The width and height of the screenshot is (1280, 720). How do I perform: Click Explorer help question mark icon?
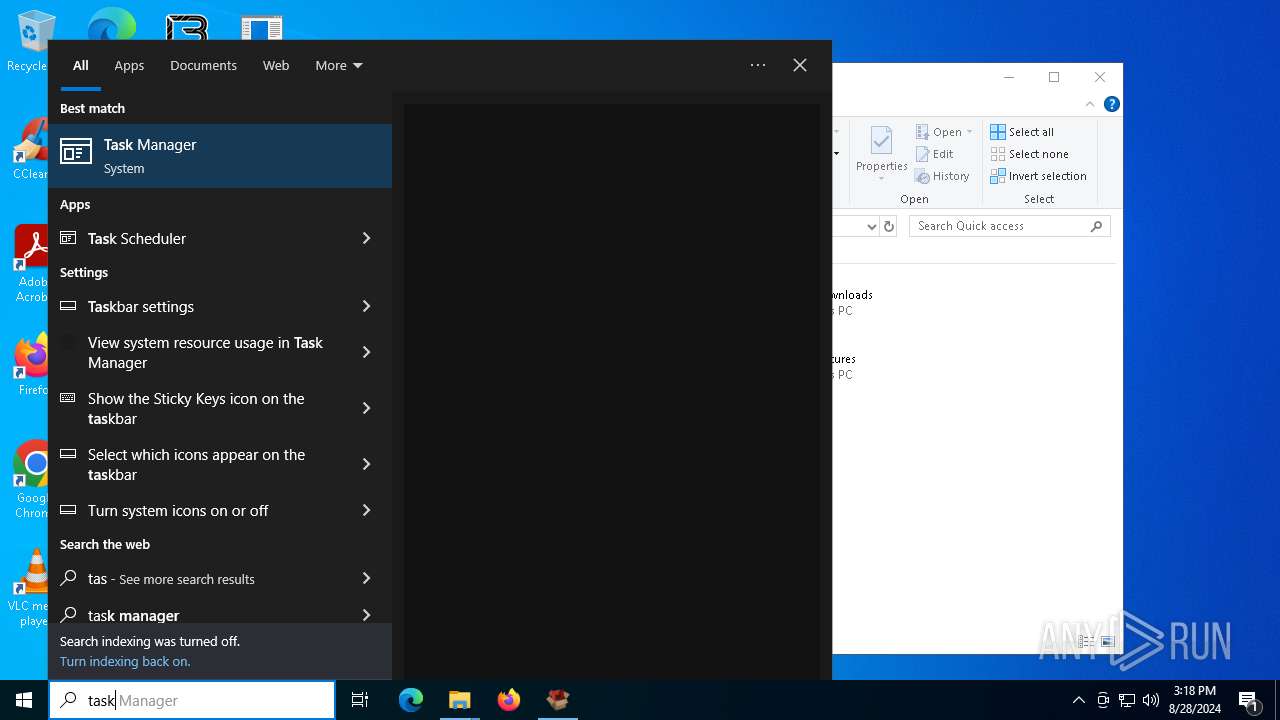tap(1111, 104)
